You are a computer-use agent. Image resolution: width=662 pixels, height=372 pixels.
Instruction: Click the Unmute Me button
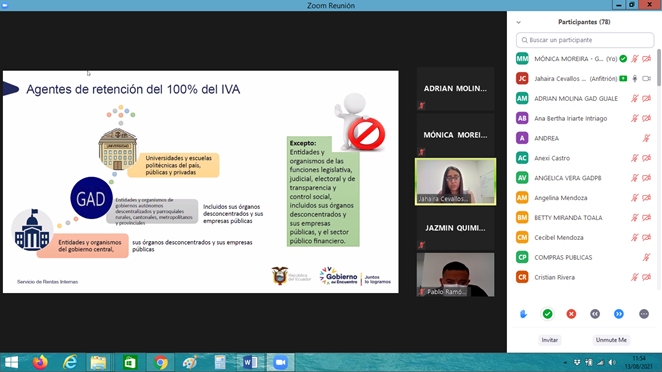(x=611, y=340)
